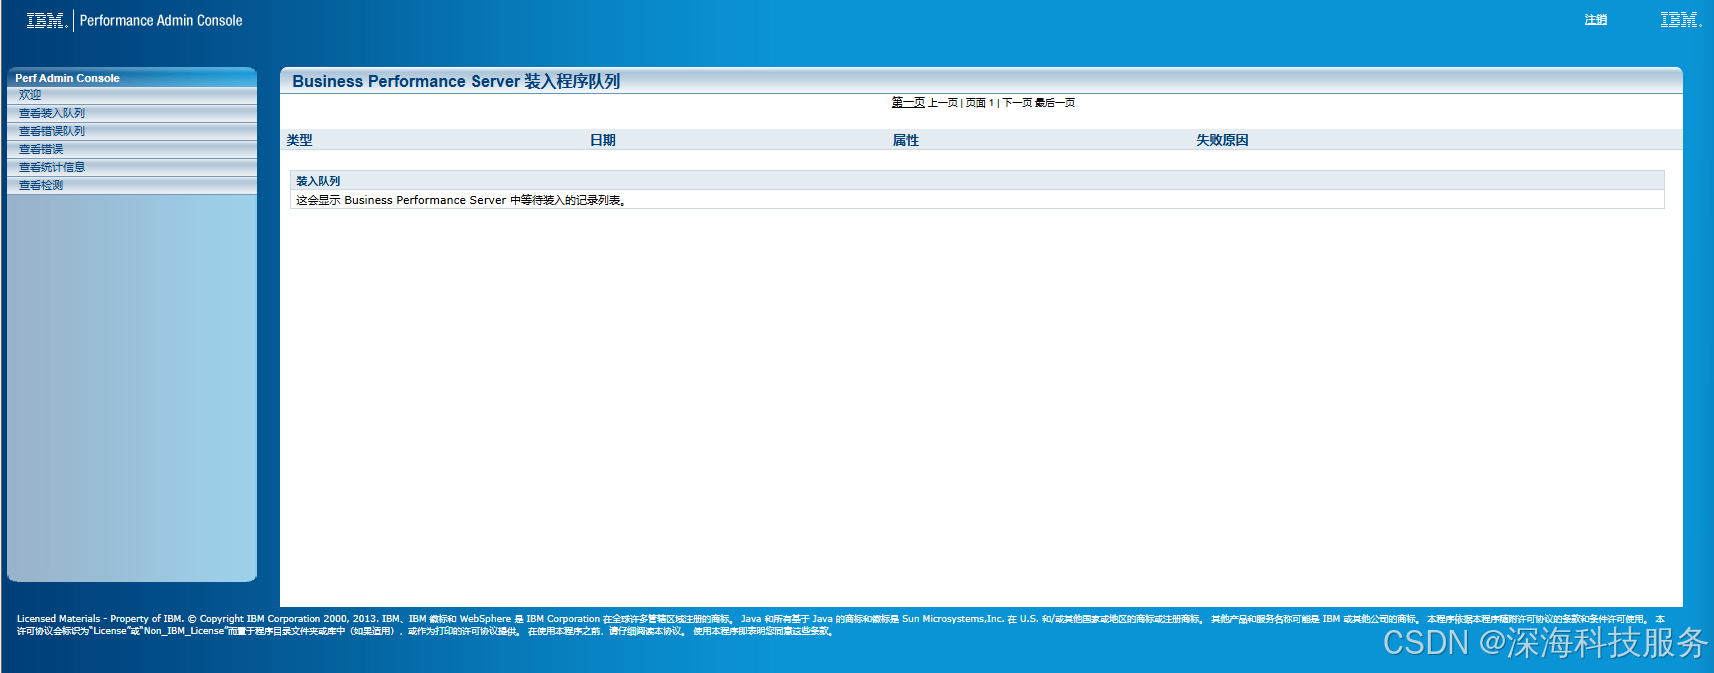This screenshot has width=1714, height=673.
Task: Open 查看装入队列 in the sidebar
Action: 132,113
